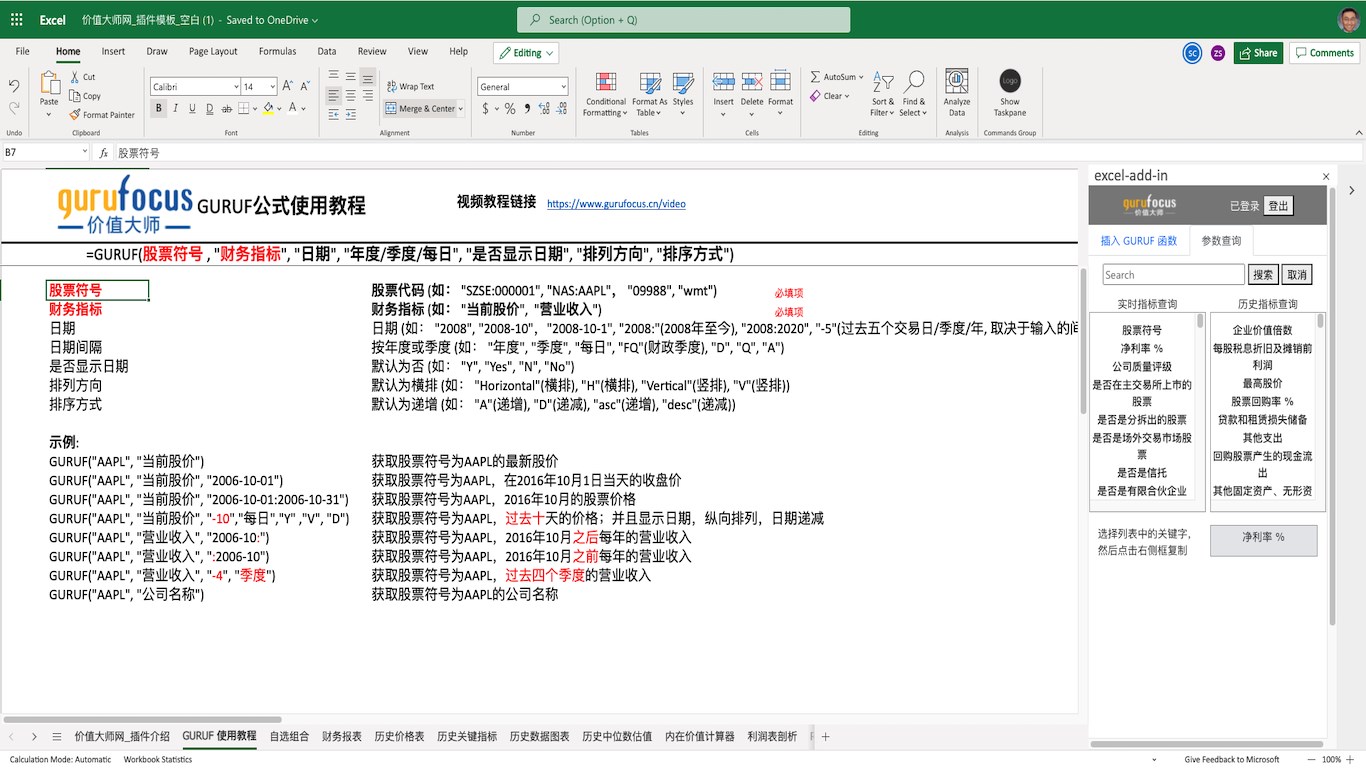1366x768 pixels.
Task: Zoom in with the plus control
Action: [x=1351, y=760]
